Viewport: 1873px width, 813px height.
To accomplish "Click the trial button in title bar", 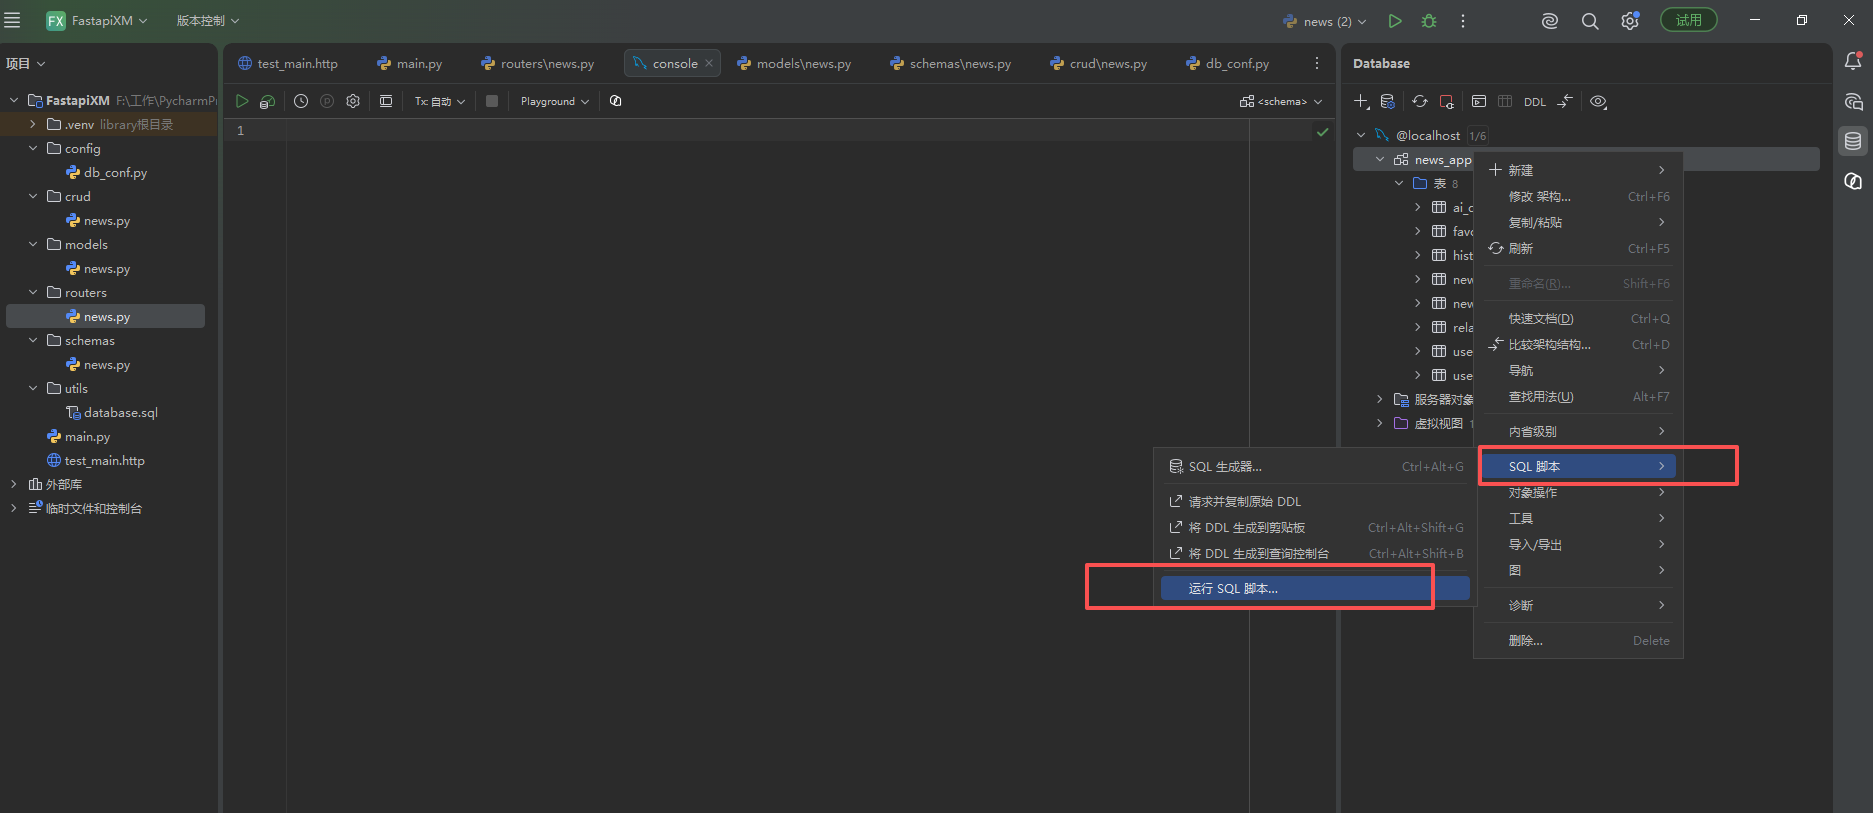I will pyautogui.click(x=1689, y=20).
